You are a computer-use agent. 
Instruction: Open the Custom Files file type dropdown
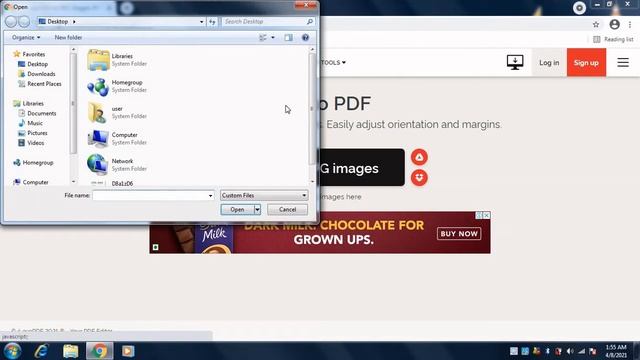(264, 196)
